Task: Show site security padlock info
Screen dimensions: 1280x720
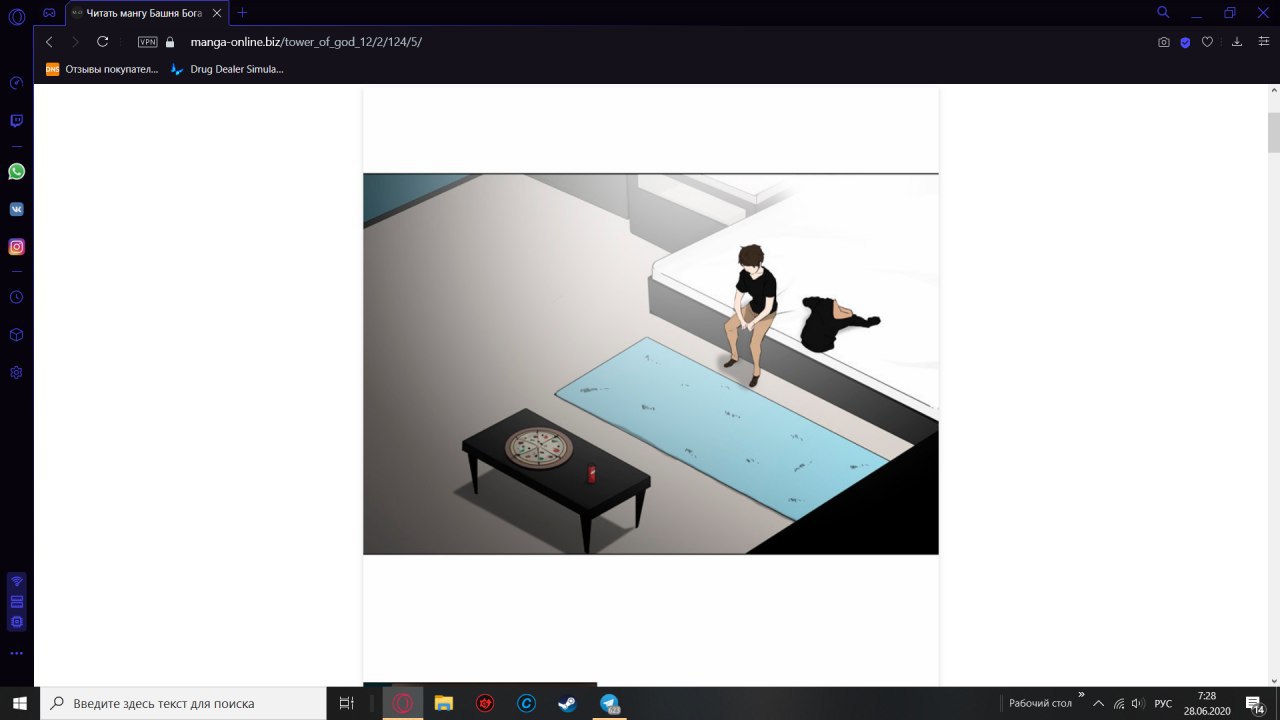Action: tap(170, 42)
